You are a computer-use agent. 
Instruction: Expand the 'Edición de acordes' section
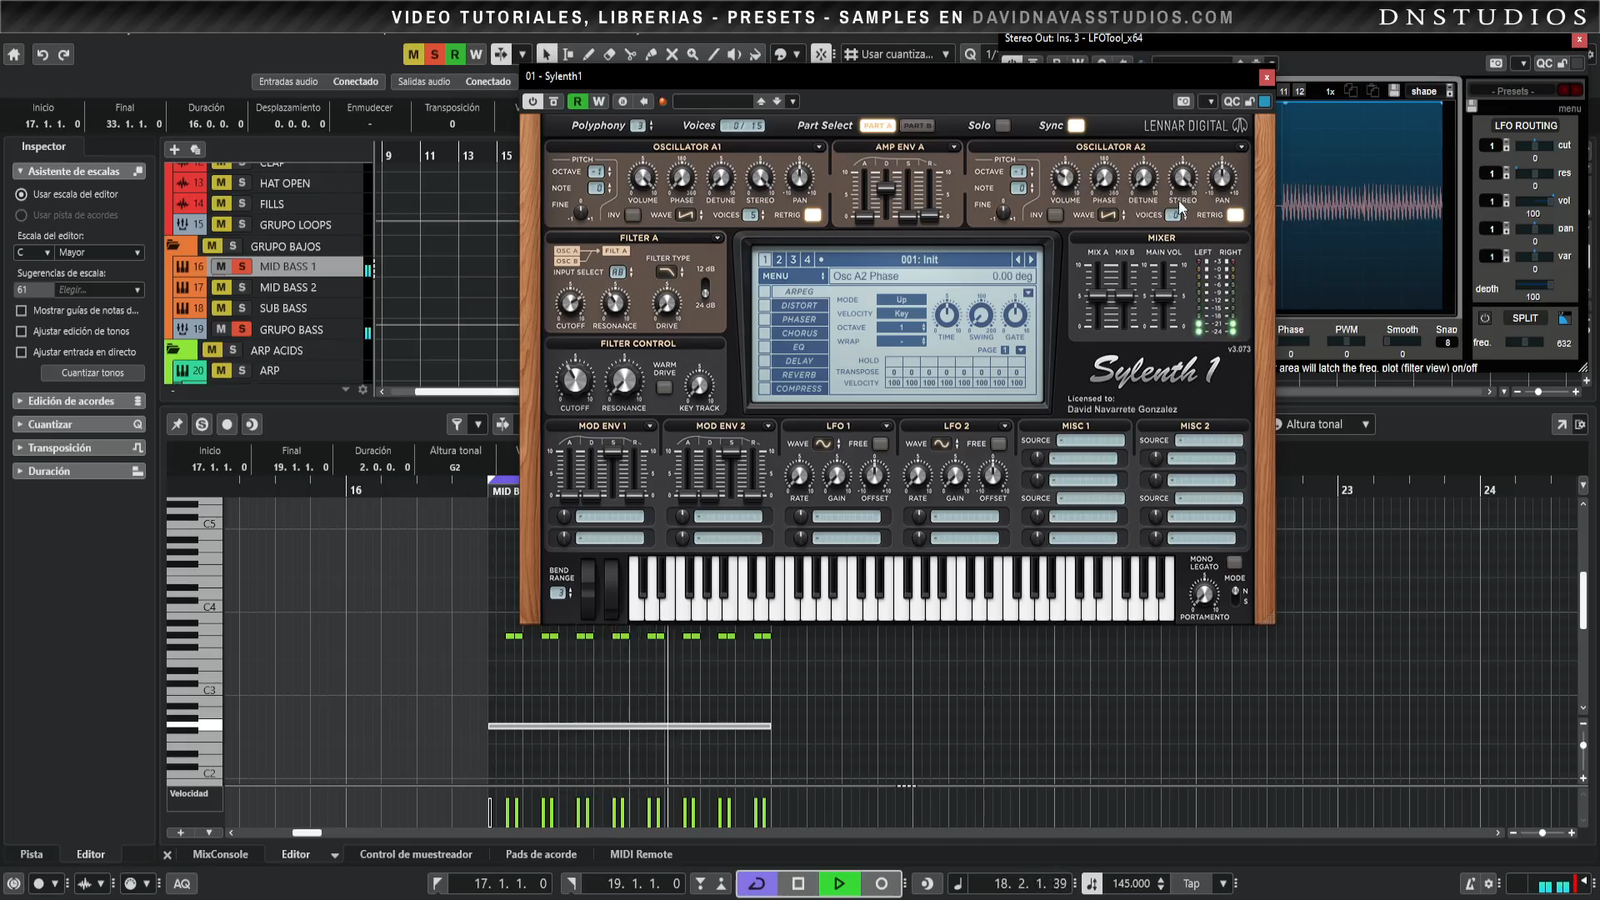[71, 401]
